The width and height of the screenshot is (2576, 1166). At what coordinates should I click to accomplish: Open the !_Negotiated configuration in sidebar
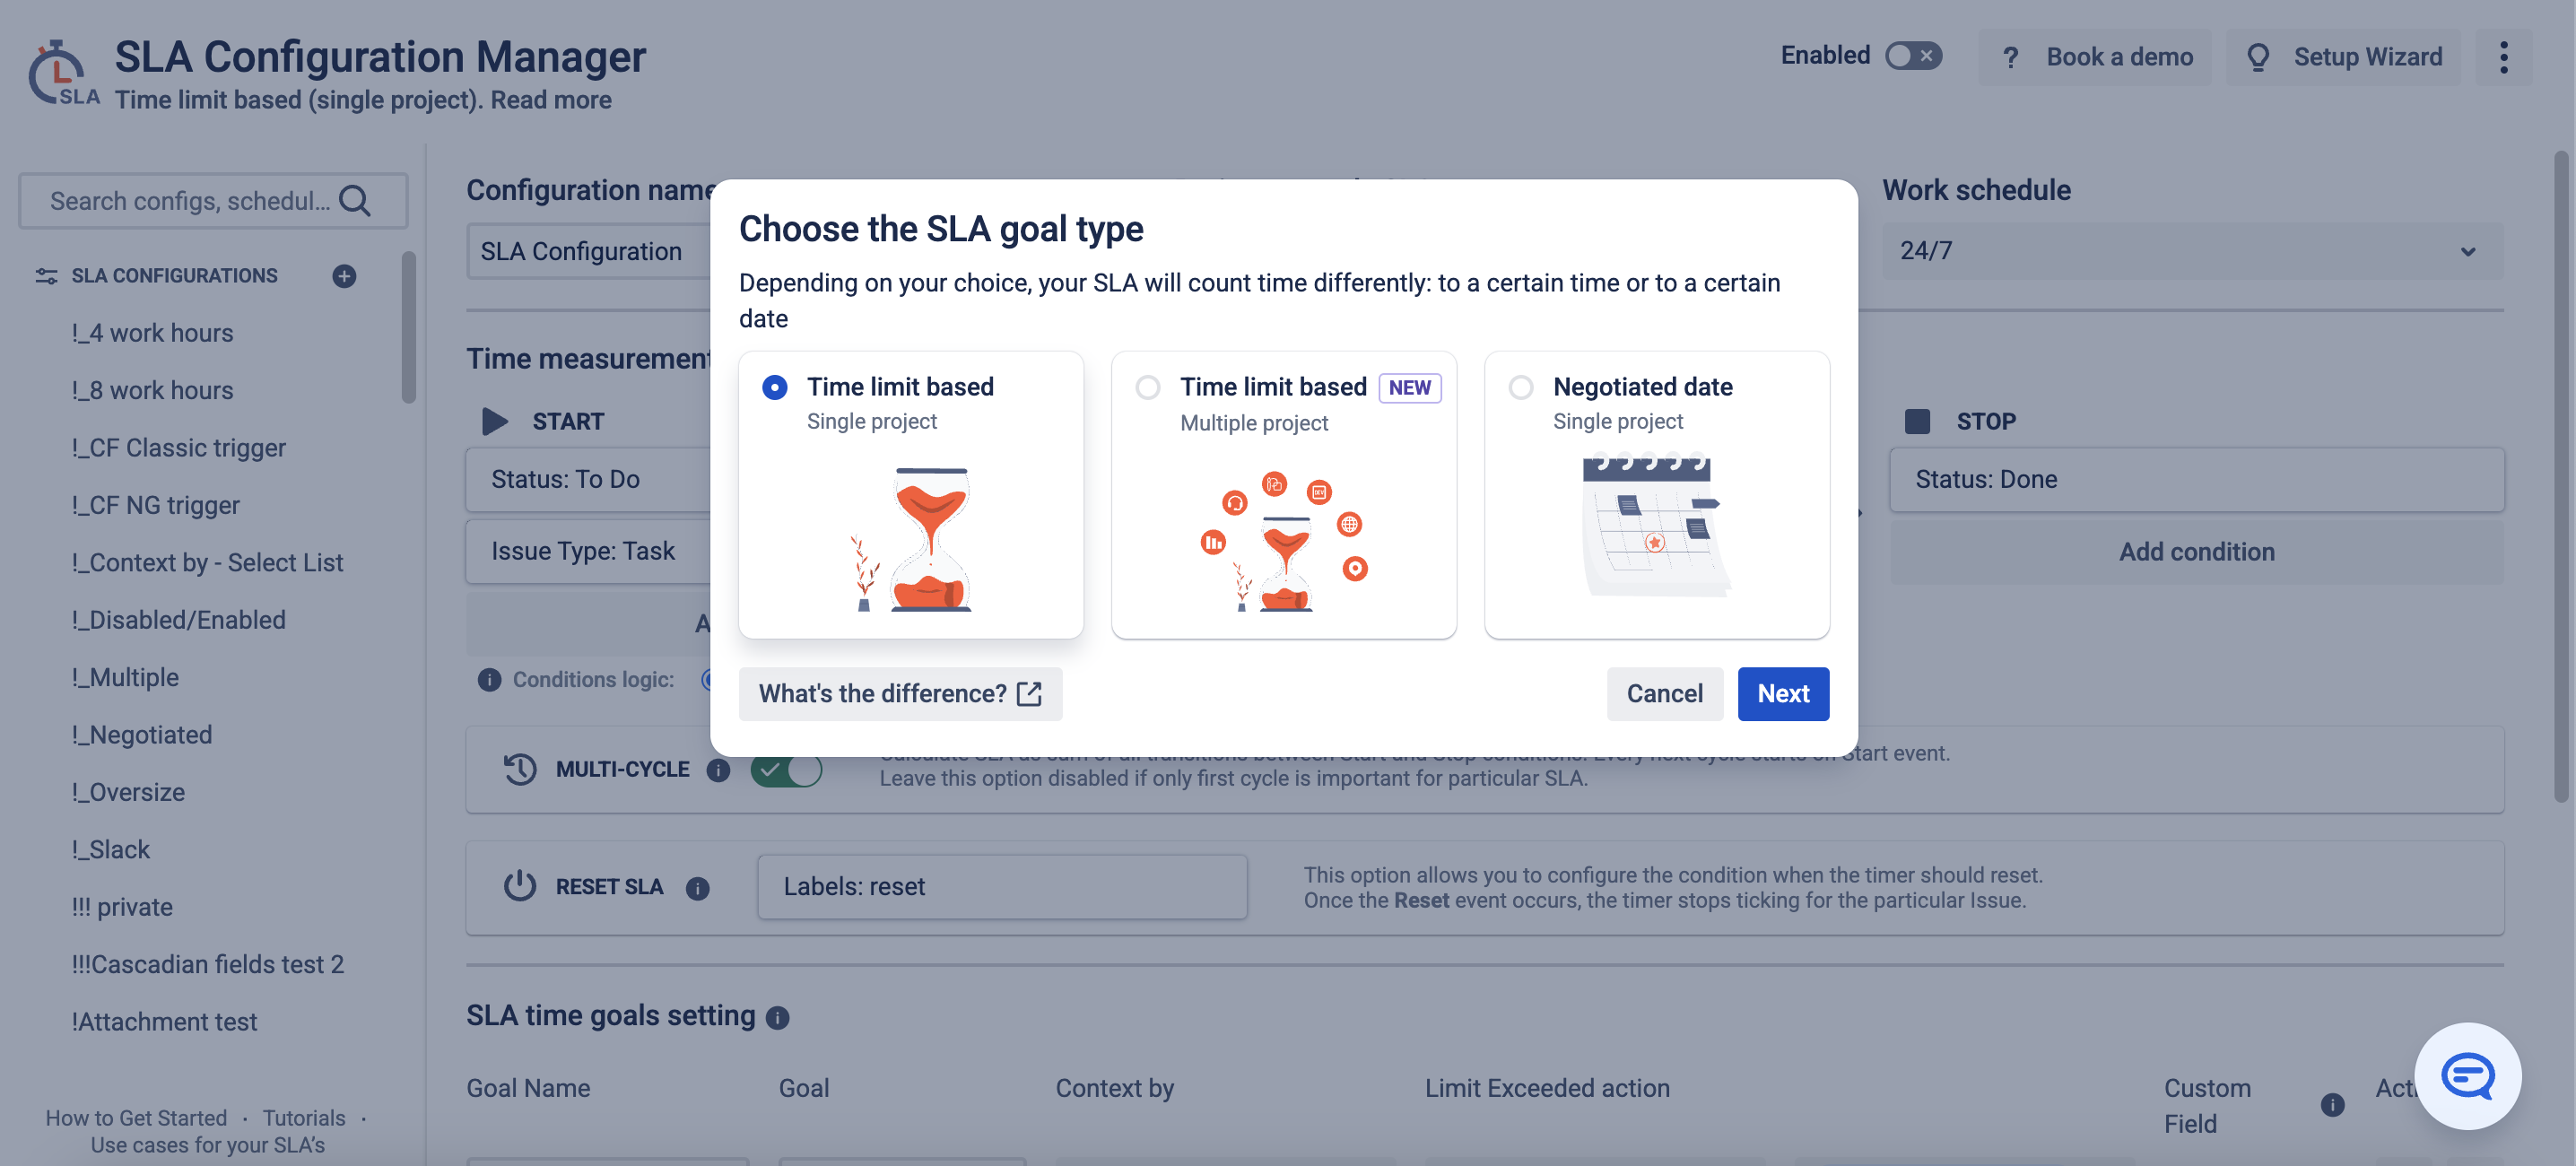pos(142,735)
